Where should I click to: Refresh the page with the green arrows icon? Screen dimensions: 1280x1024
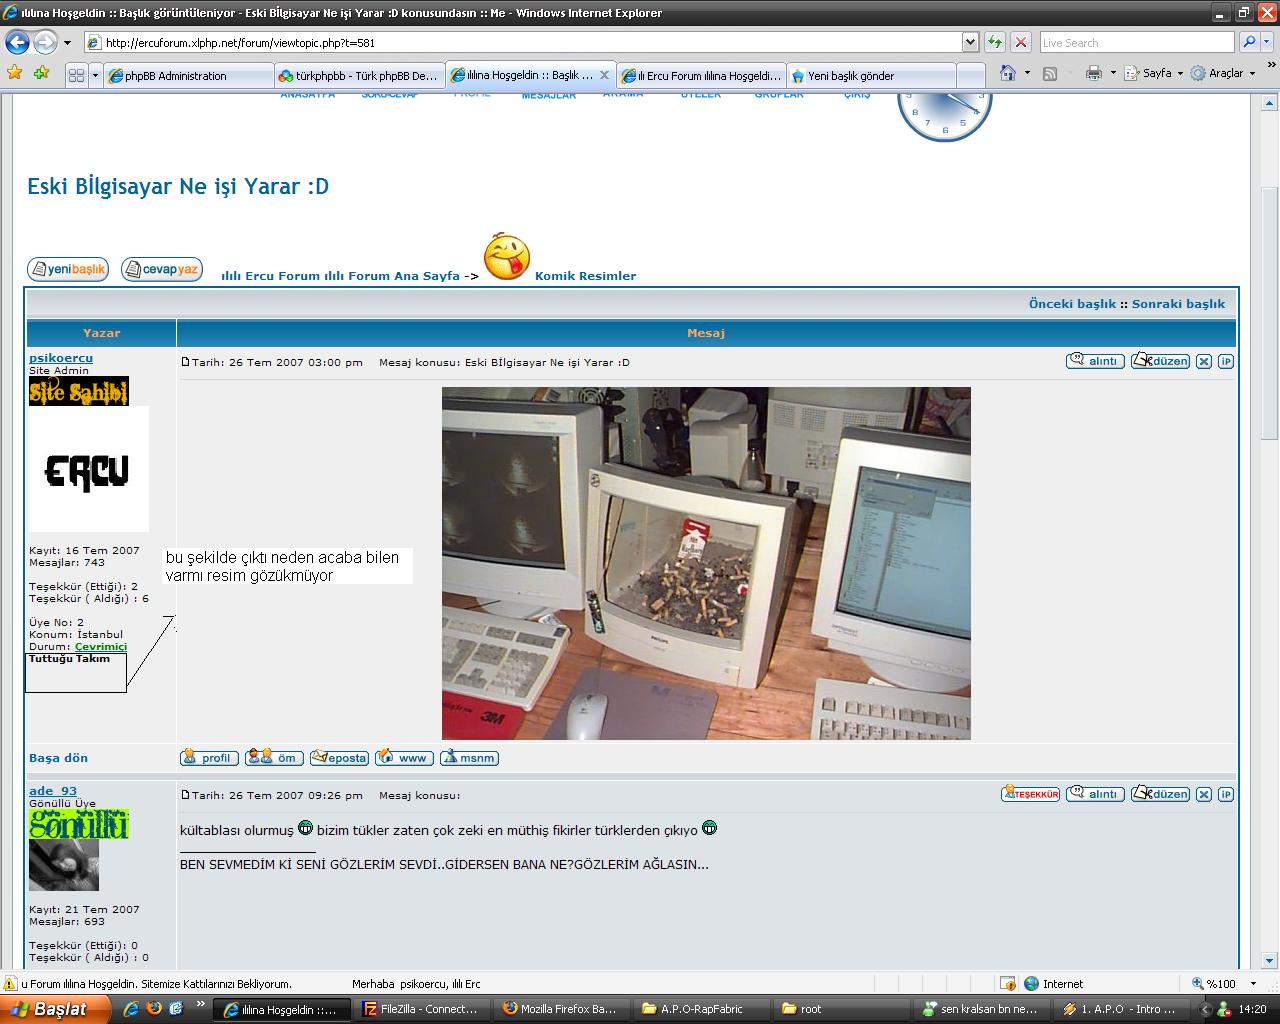click(995, 43)
